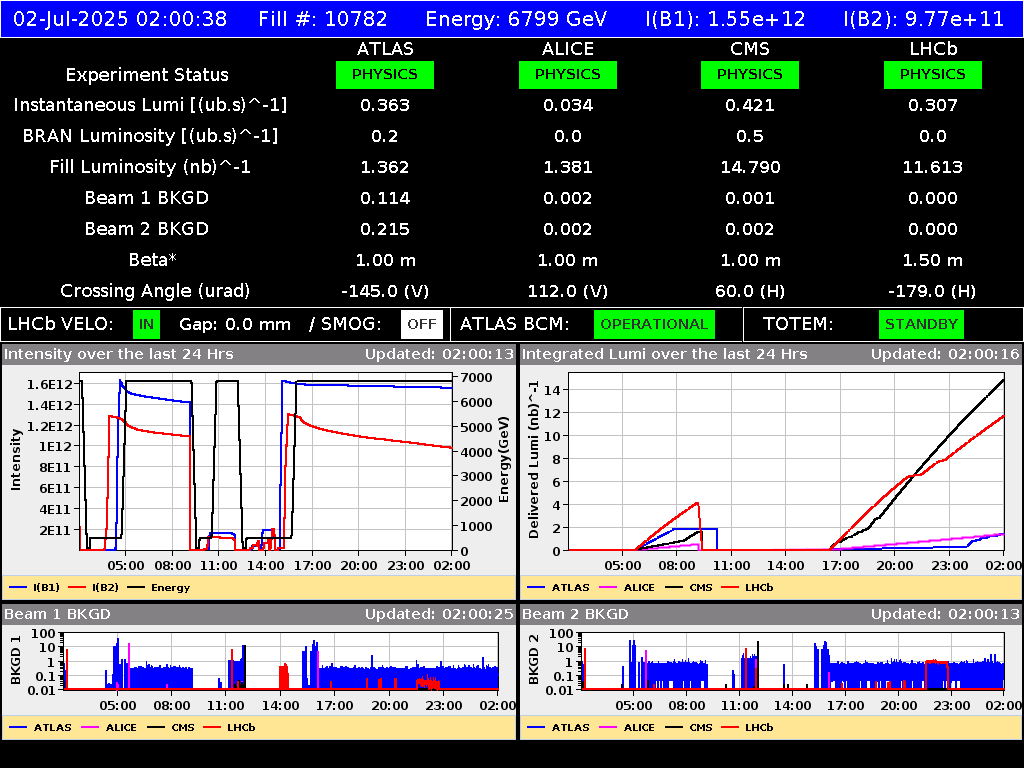Select CMS fill luminosity value 14.790

pyautogui.click(x=750, y=167)
